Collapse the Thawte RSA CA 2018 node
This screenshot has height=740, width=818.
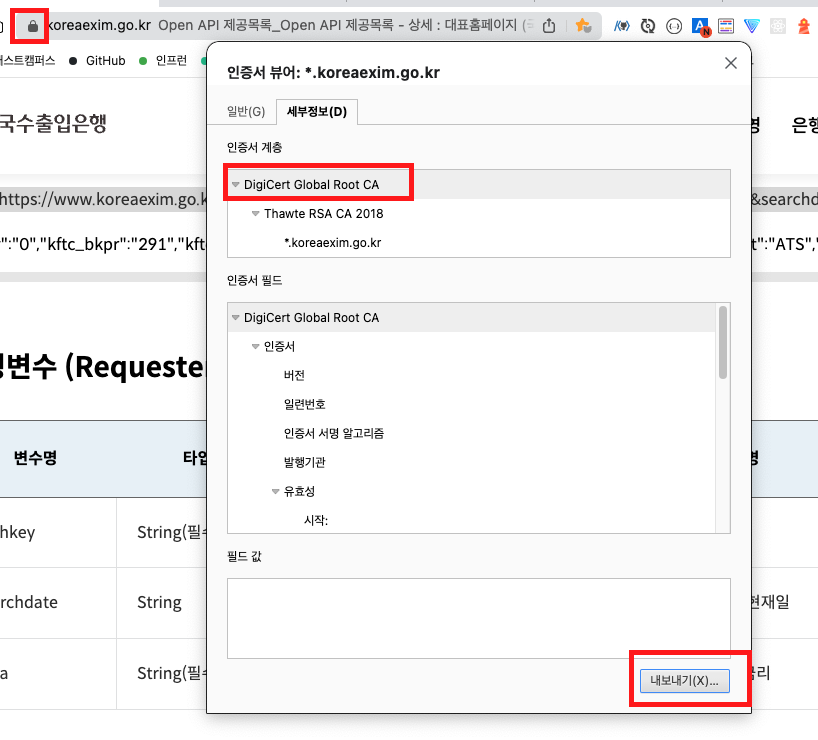(x=255, y=213)
